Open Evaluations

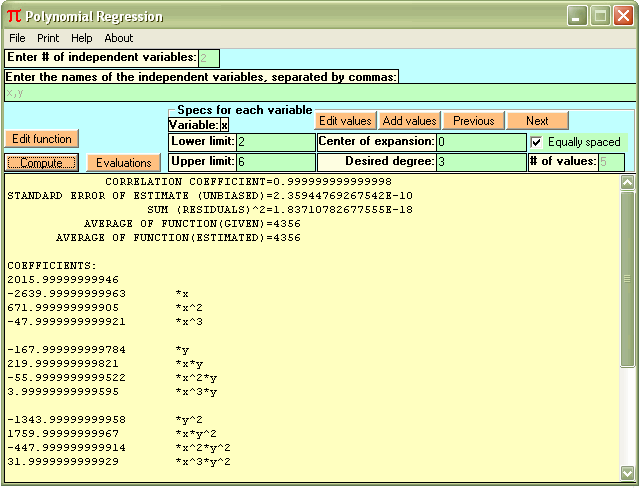124,162
